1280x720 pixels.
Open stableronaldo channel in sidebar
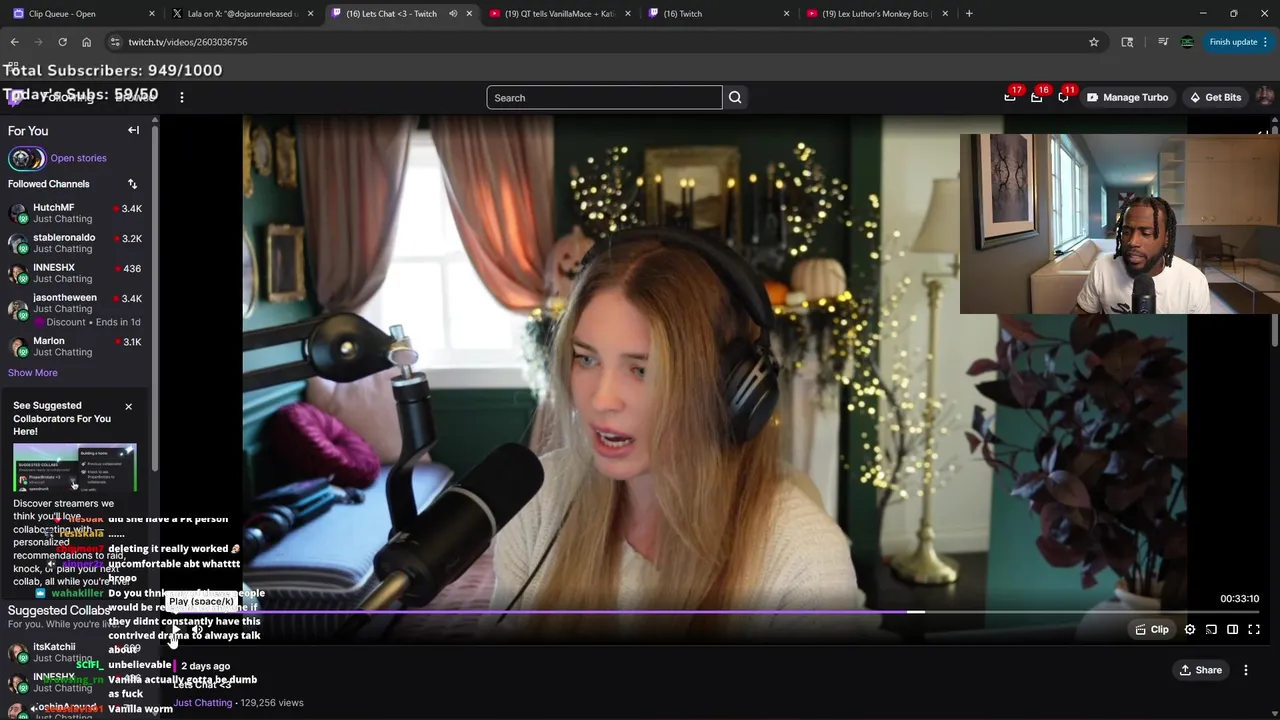coord(75,243)
